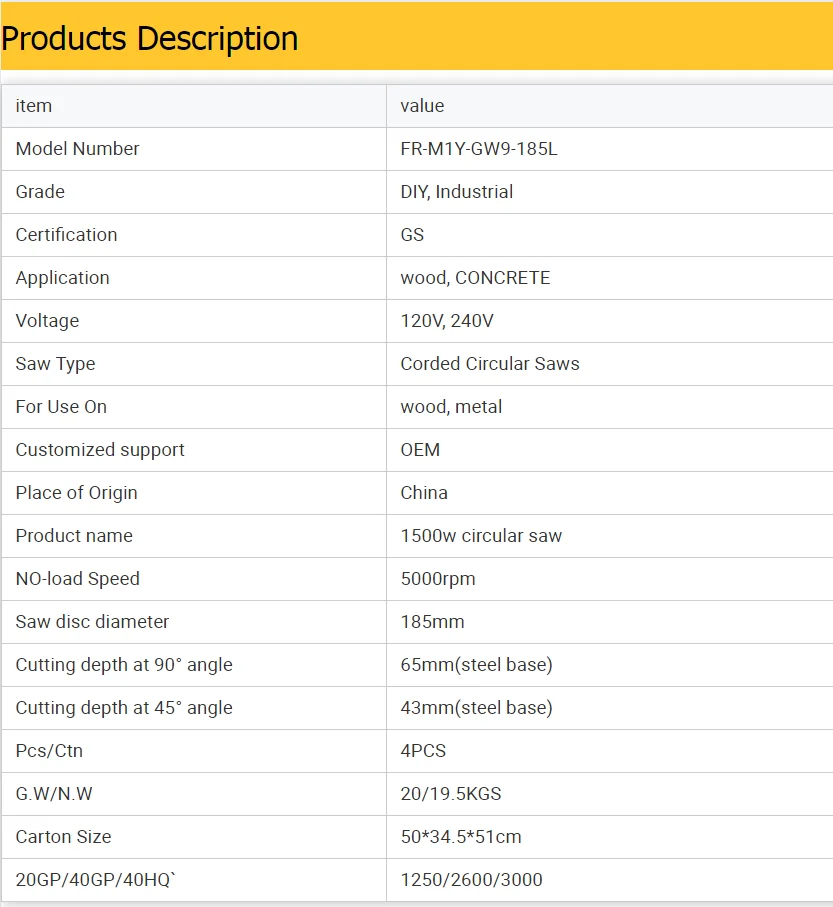This screenshot has height=907, width=833.
Task: Click the FR-M1Y-GW9-185L model value
Action: click(479, 149)
